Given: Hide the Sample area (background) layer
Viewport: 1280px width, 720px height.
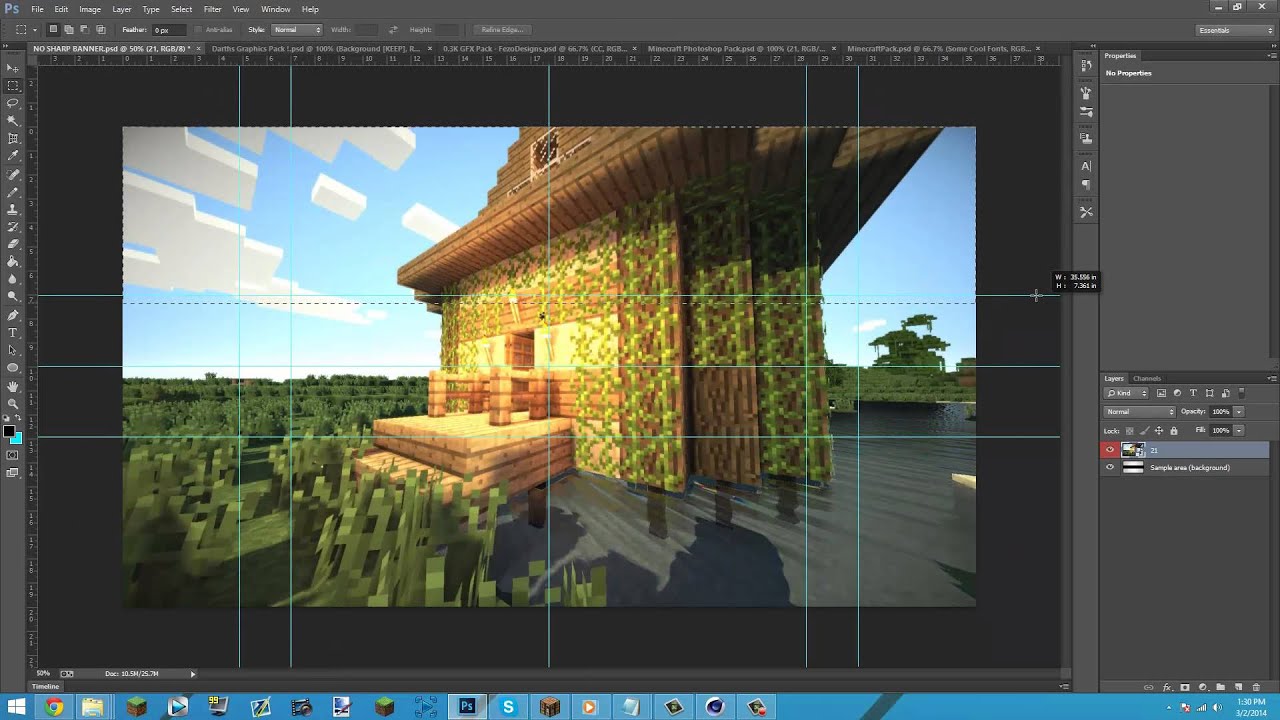Looking at the screenshot, I should click(1110, 467).
